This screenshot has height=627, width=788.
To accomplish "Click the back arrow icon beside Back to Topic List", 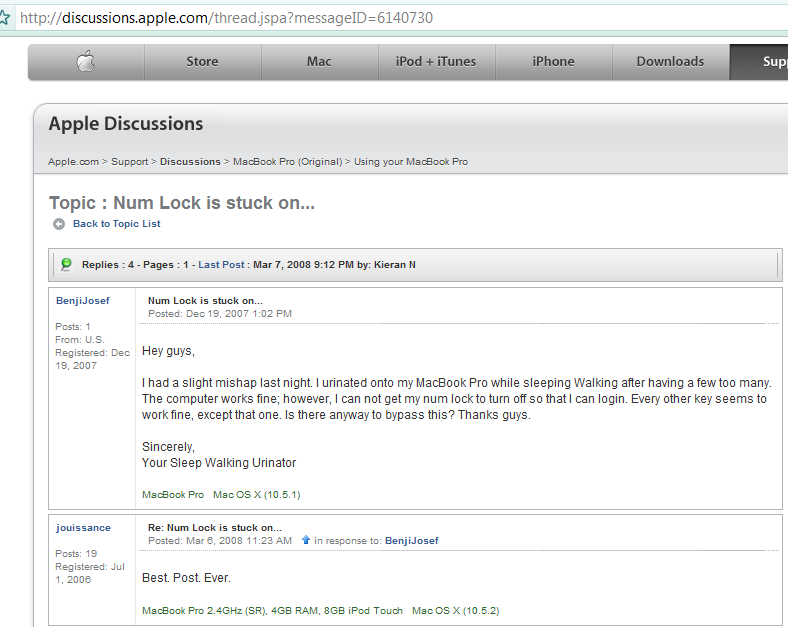I will [59, 224].
